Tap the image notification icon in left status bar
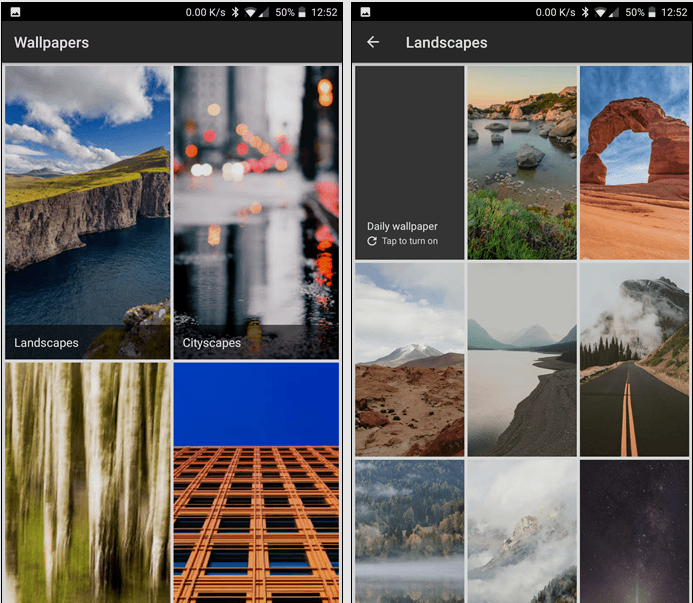Viewport: 693px width, 603px height. 15,12
